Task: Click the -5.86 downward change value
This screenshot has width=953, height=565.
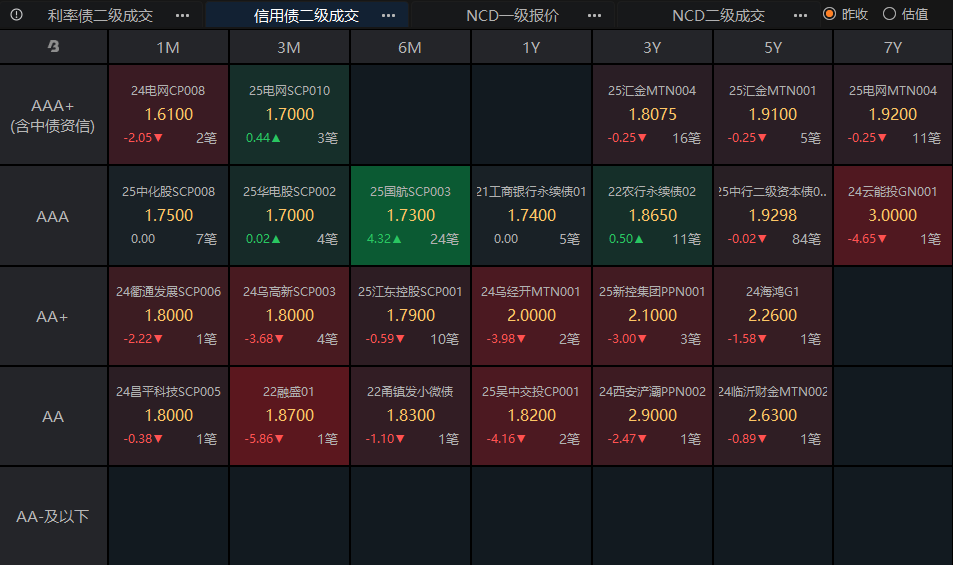Action: click(264, 439)
